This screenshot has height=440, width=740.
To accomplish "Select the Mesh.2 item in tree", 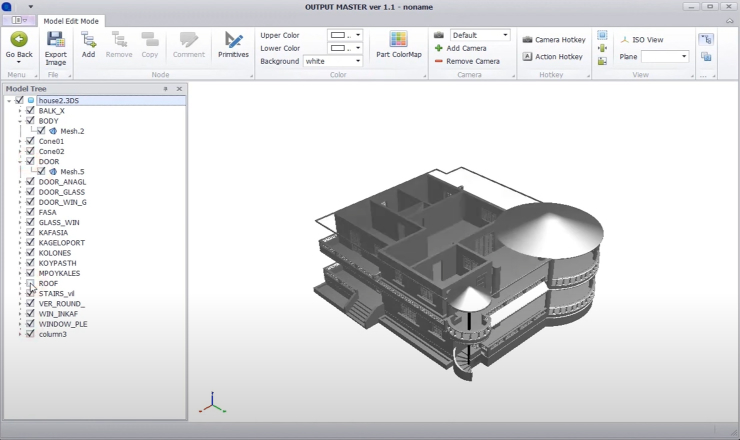I will 71,131.
